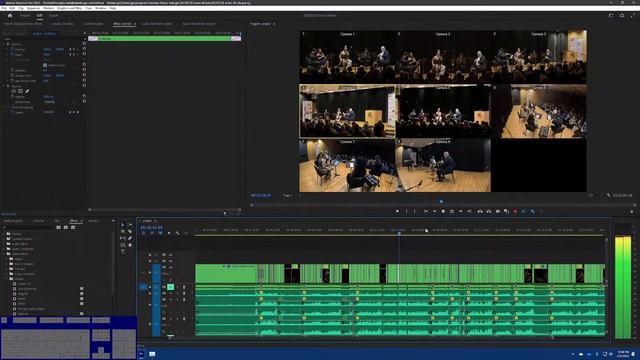640x360 pixels.
Task: Click the Export Frame camera icon
Action: (498, 211)
